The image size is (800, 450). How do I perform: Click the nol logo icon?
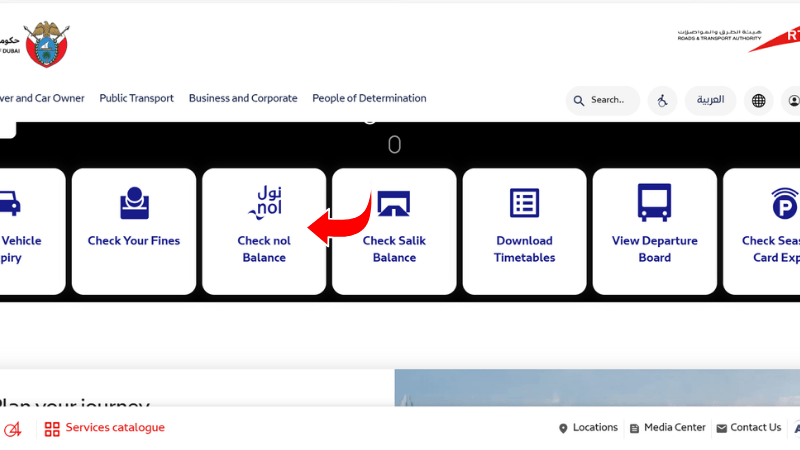pyautogui.click(x=265, y=203)
